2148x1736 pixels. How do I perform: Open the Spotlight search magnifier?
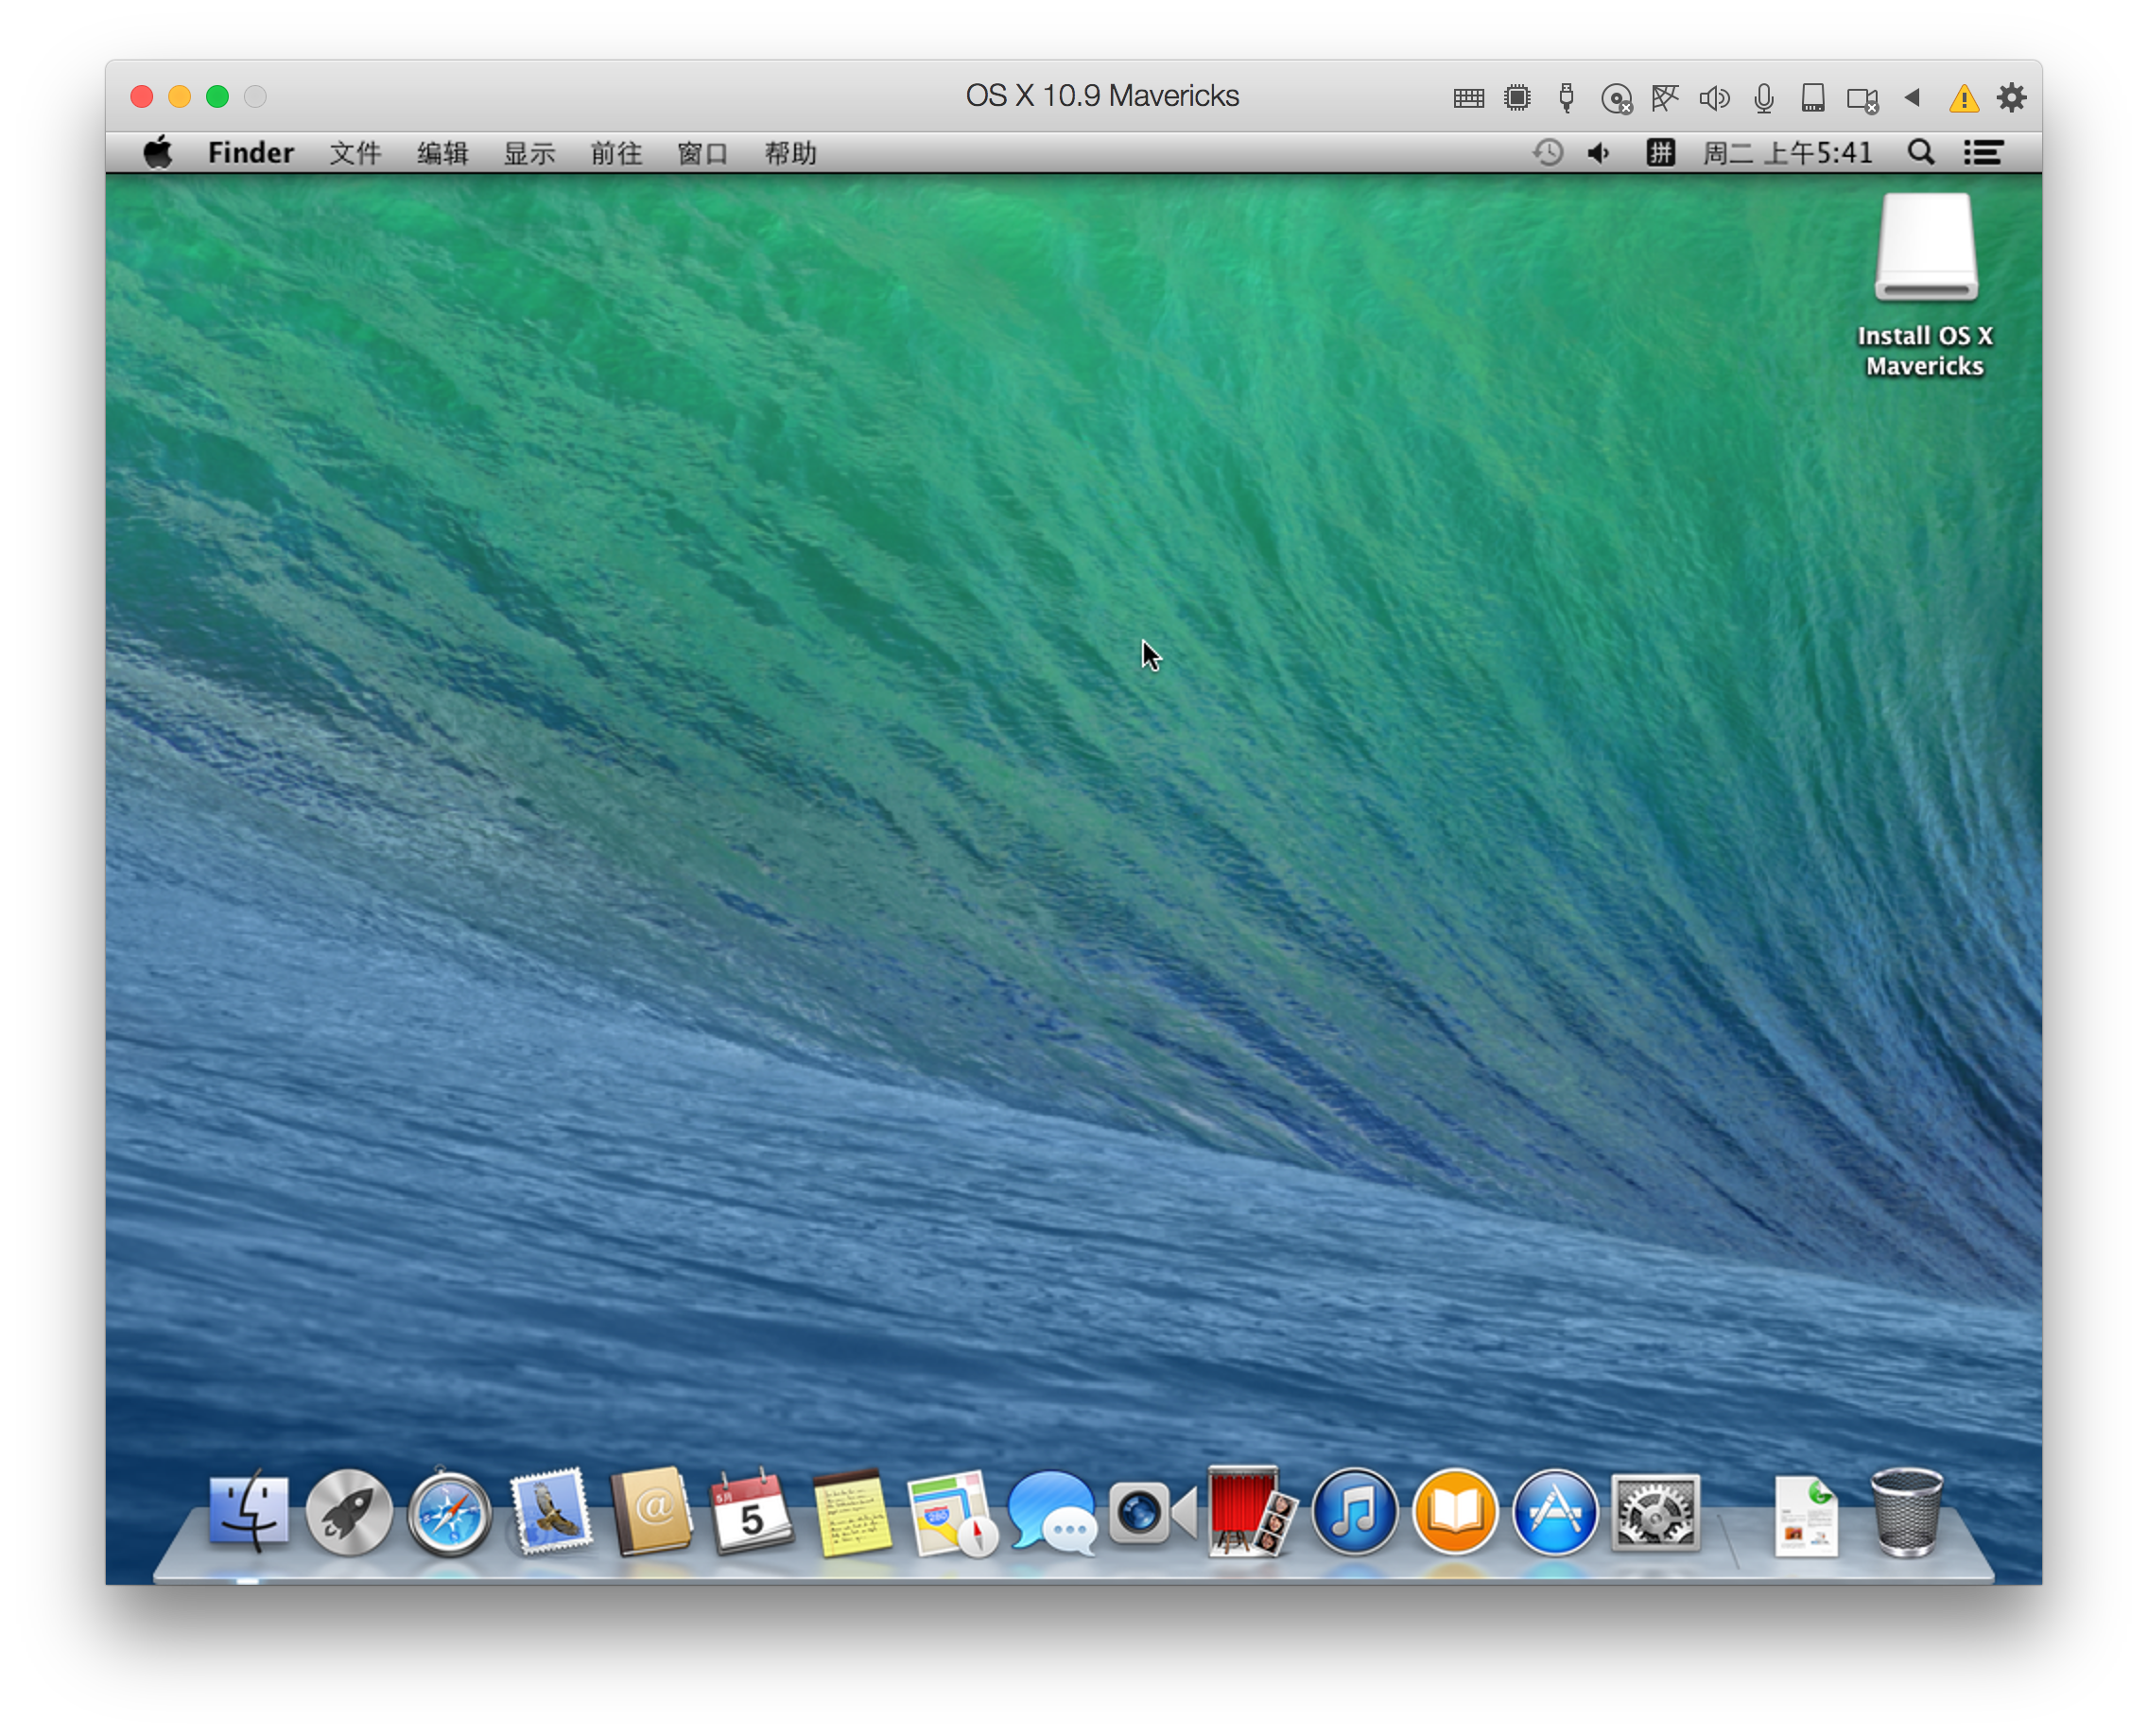[x=1920, y=153]
